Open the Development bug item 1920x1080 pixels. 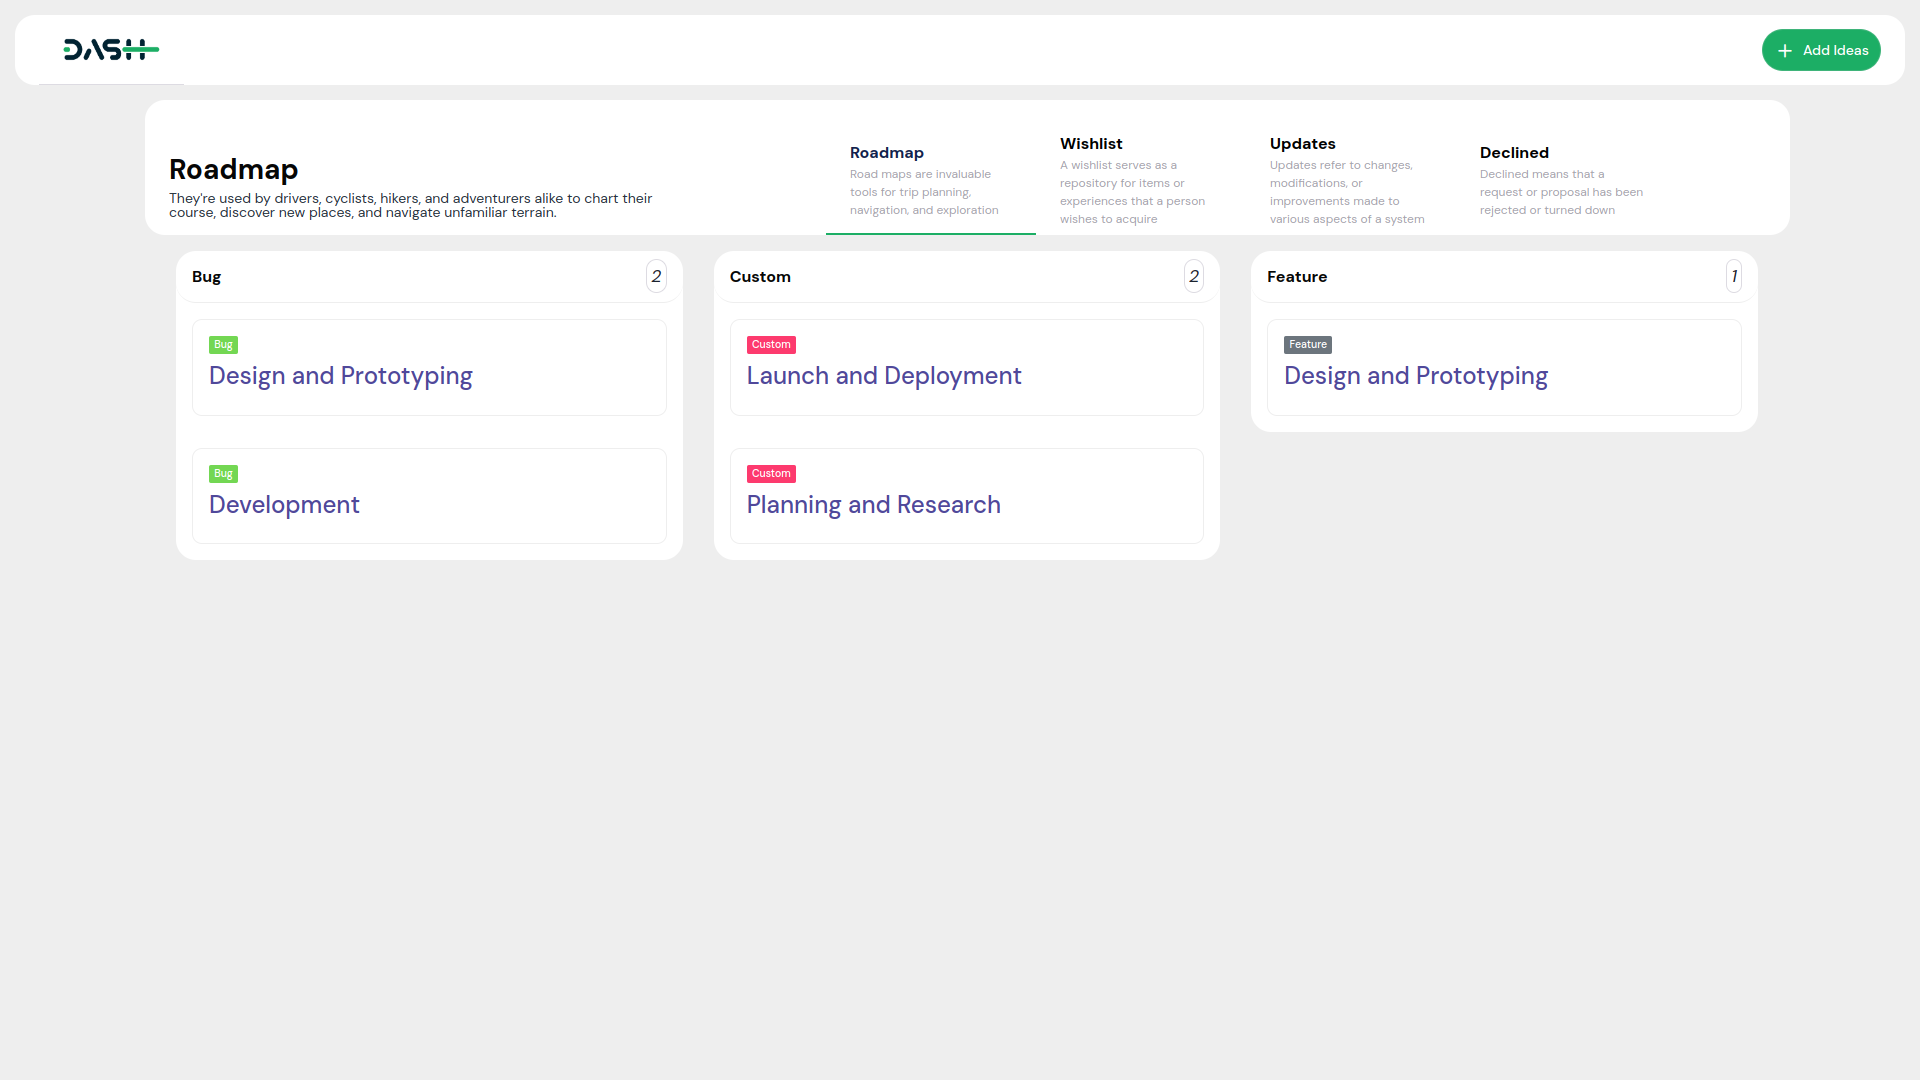coord(284,505)
